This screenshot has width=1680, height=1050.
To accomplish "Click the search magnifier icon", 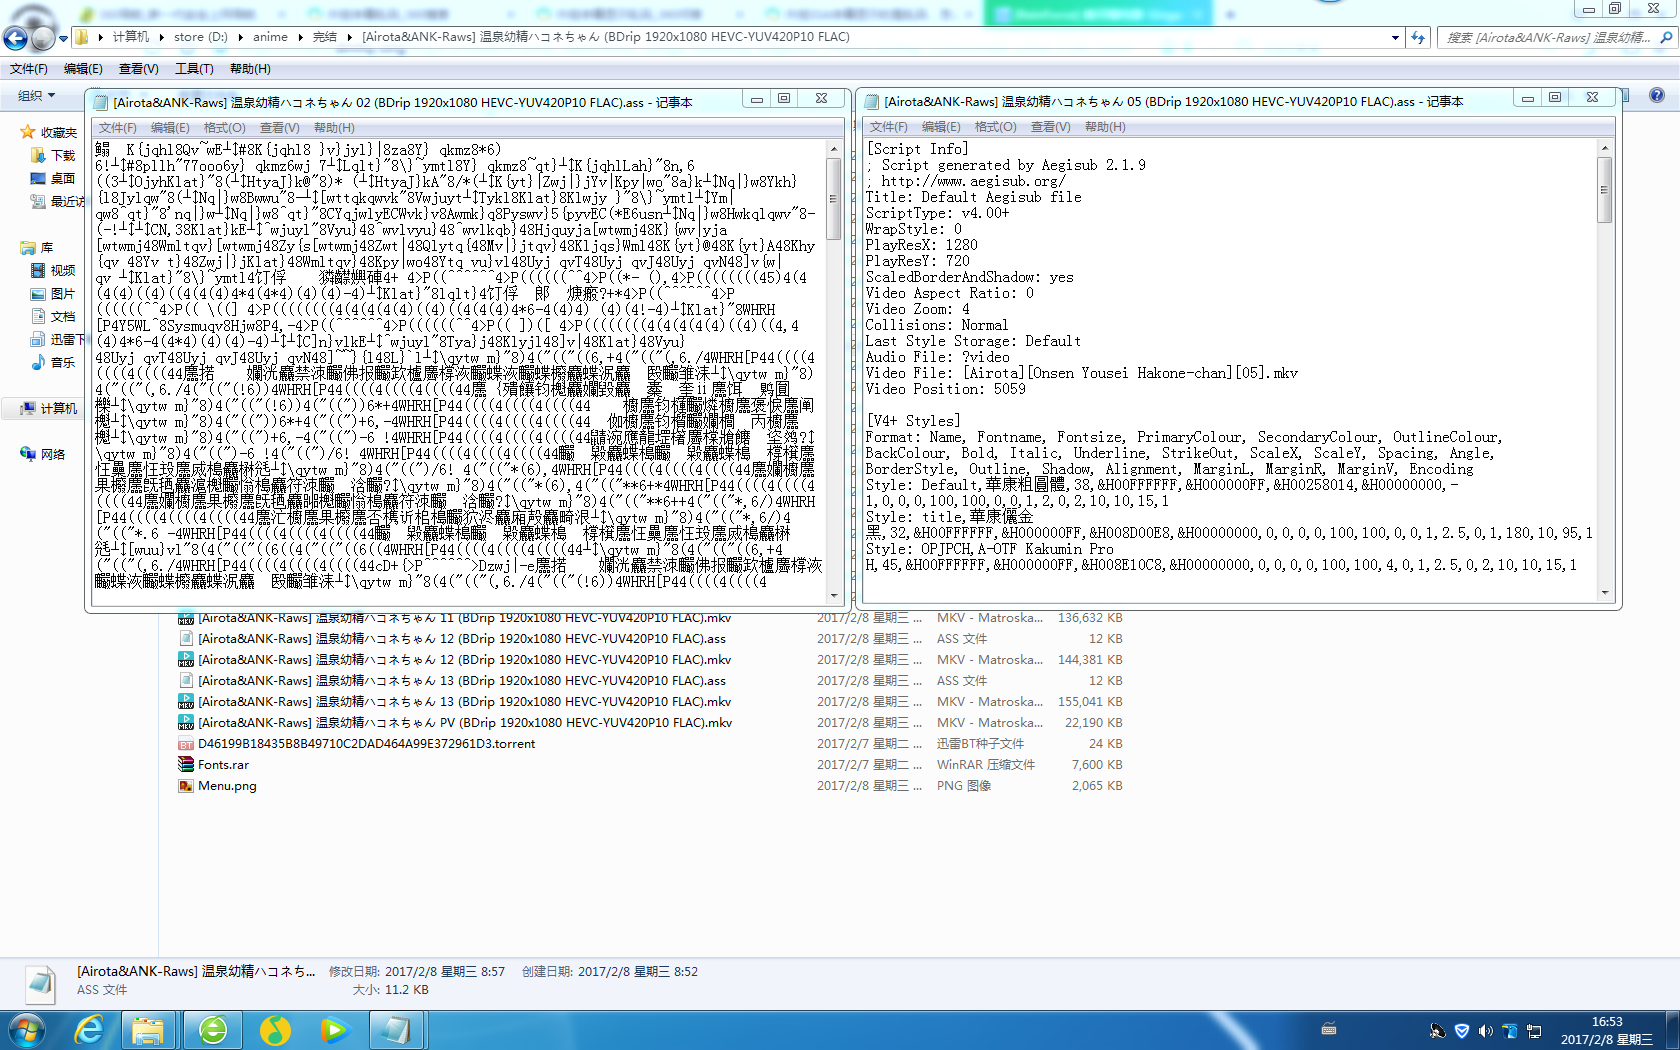I will tap(1666, 37).
